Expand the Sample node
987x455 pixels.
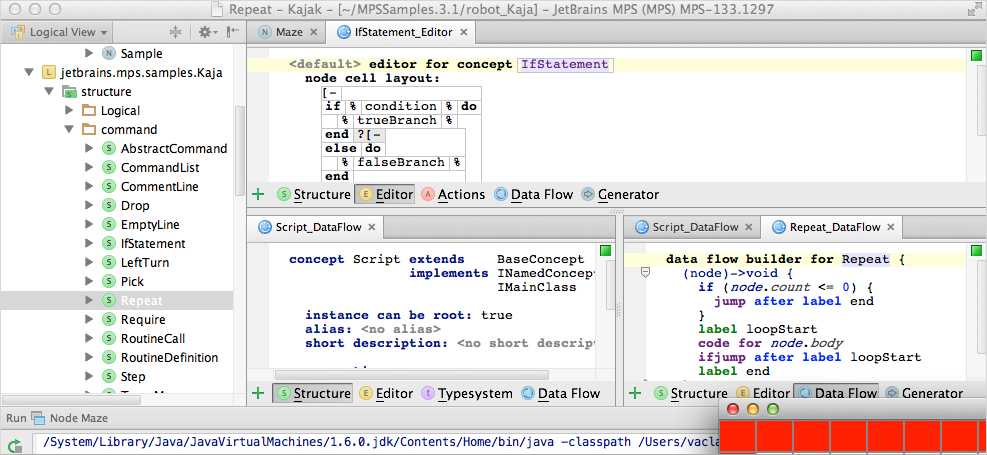coord(89,54)
